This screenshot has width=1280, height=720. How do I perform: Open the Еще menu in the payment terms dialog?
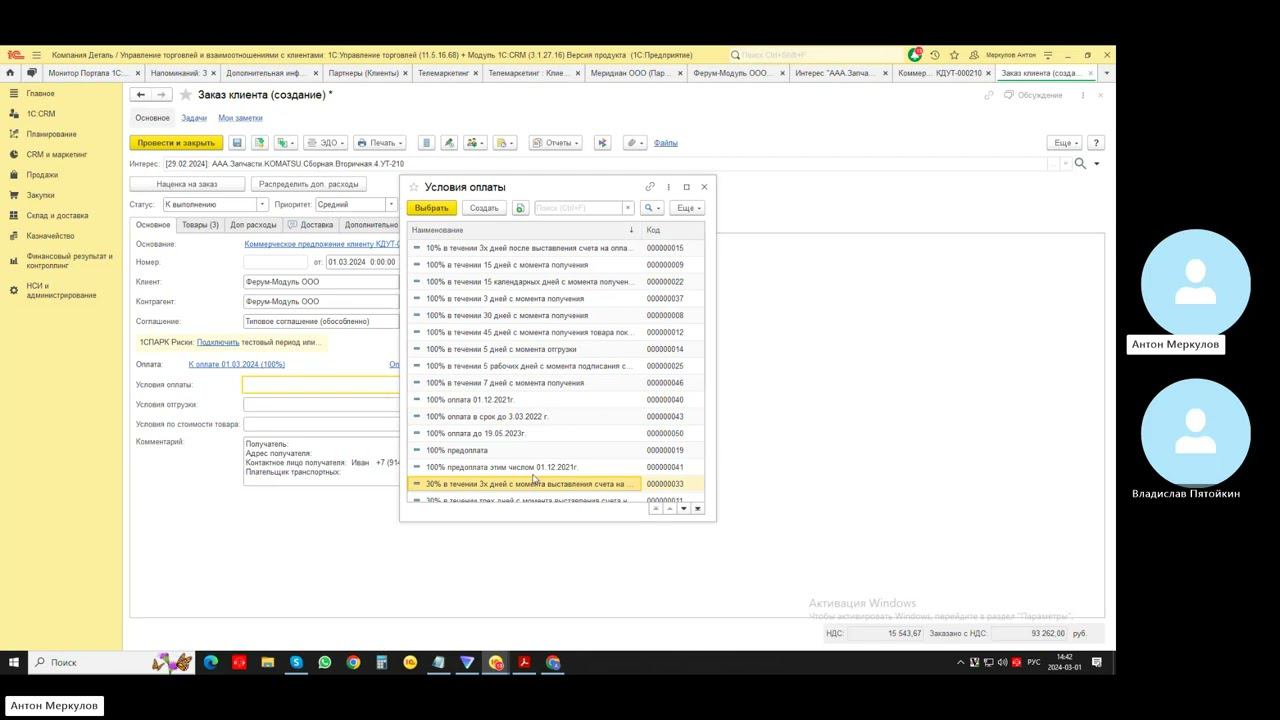[689, 208]
